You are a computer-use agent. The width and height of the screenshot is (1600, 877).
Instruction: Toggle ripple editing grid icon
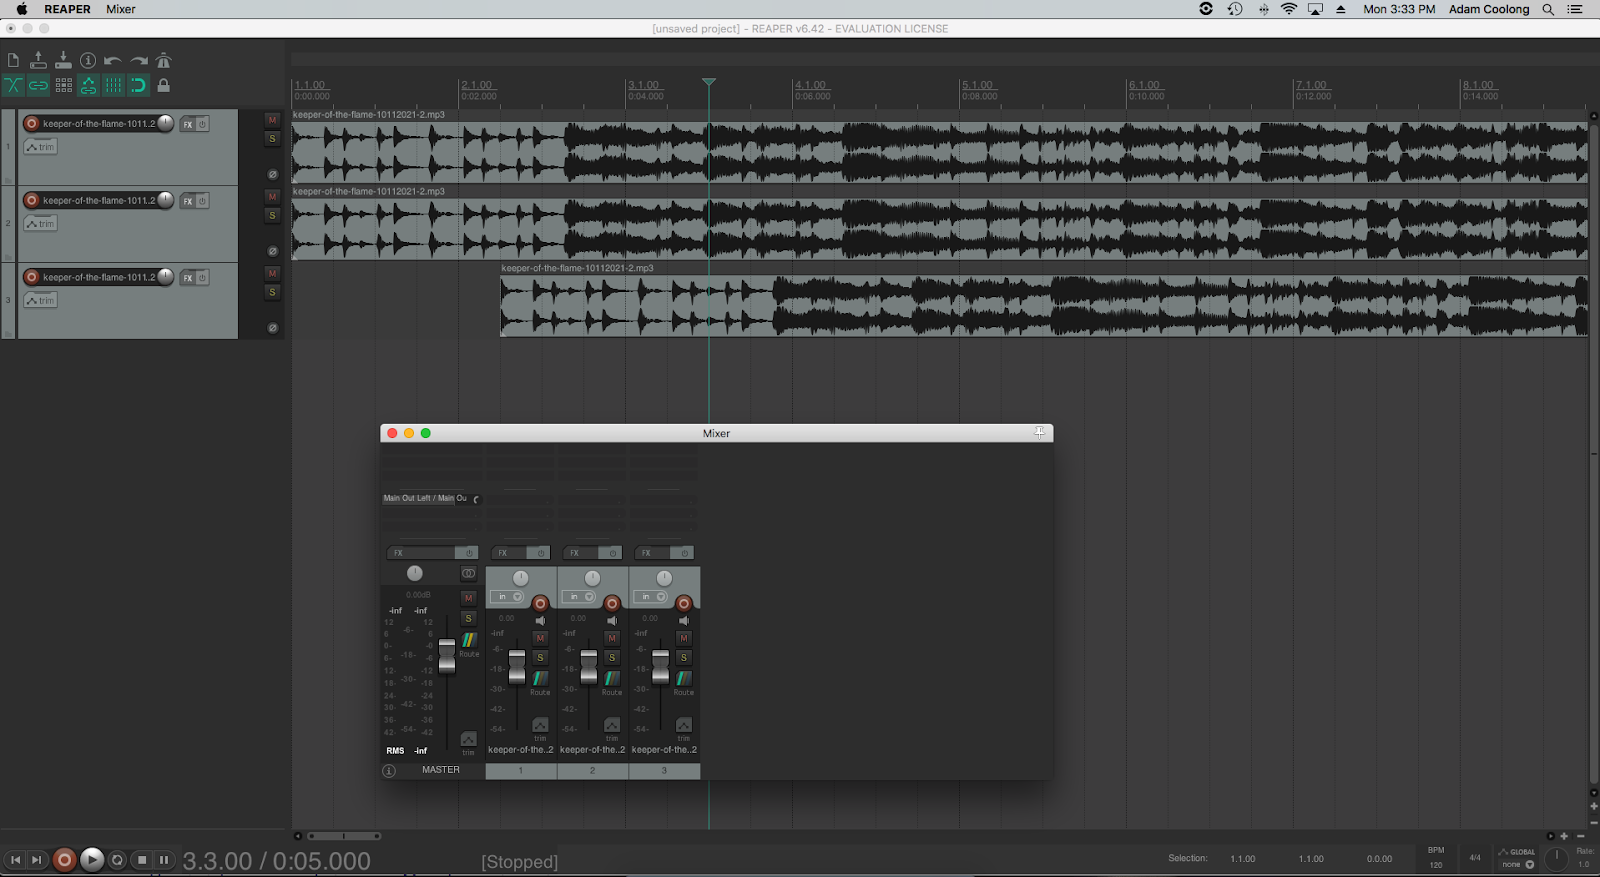63,85
